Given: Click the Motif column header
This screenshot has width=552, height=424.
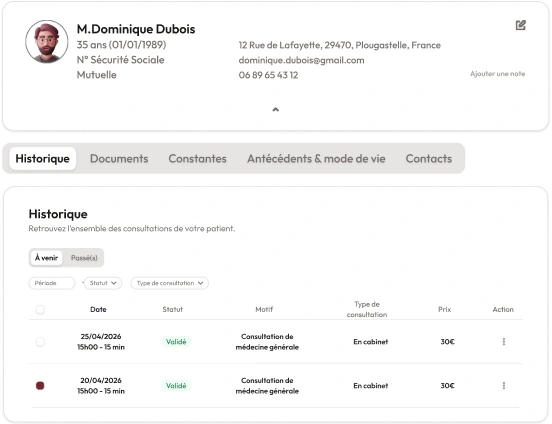Looking at the screenshot, I should click(x=264, y=310).
